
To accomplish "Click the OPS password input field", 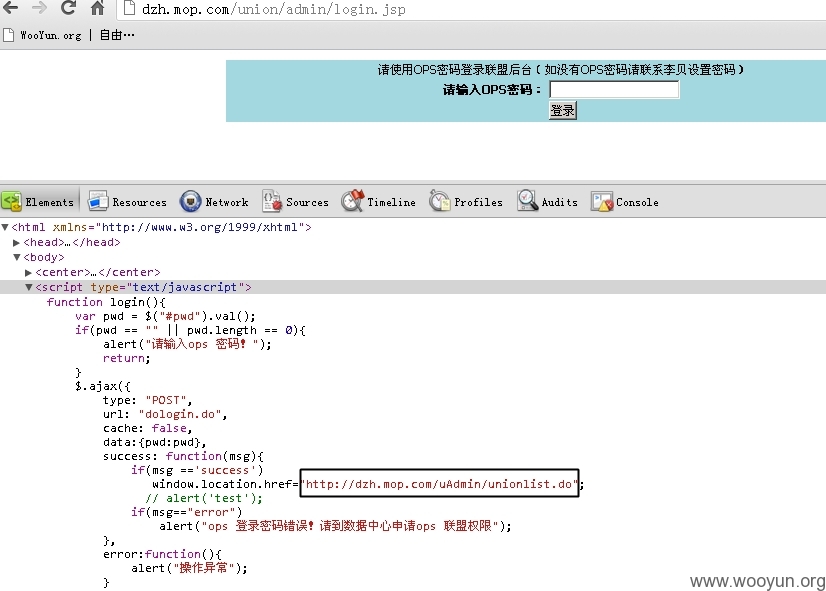I will (x=614, y=90).
